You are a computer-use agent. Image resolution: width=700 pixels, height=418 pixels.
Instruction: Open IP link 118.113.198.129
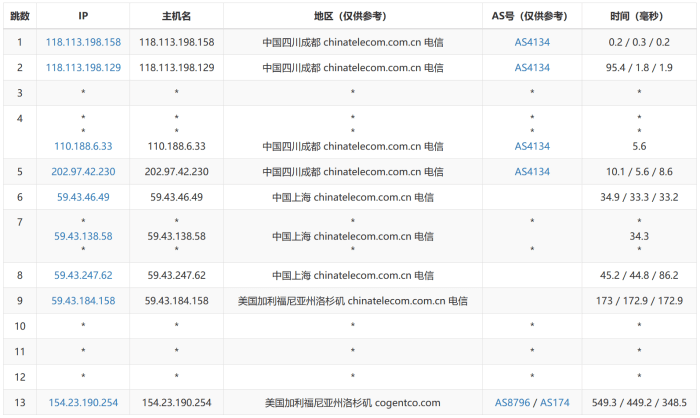[83, 67]
